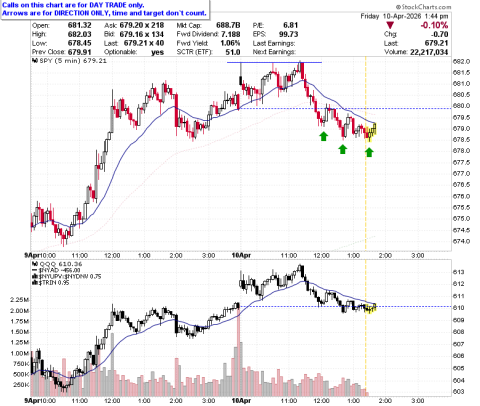Click the Chg value -0.70
The width and height of the screenshot is (480, 406).
pos(440,34)
